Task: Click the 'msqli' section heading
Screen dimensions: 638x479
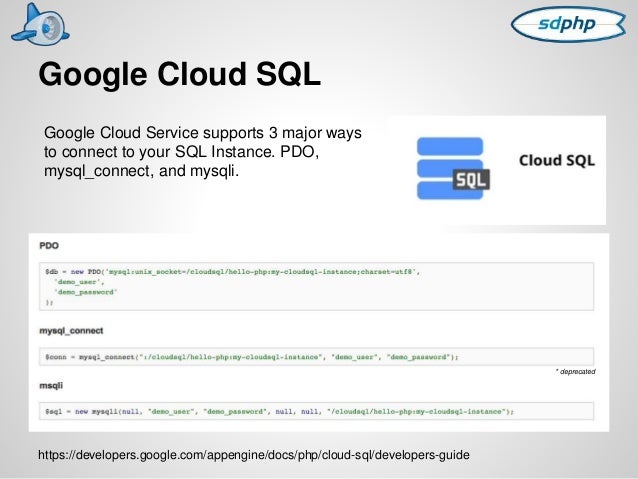Action: pos(51,385)
